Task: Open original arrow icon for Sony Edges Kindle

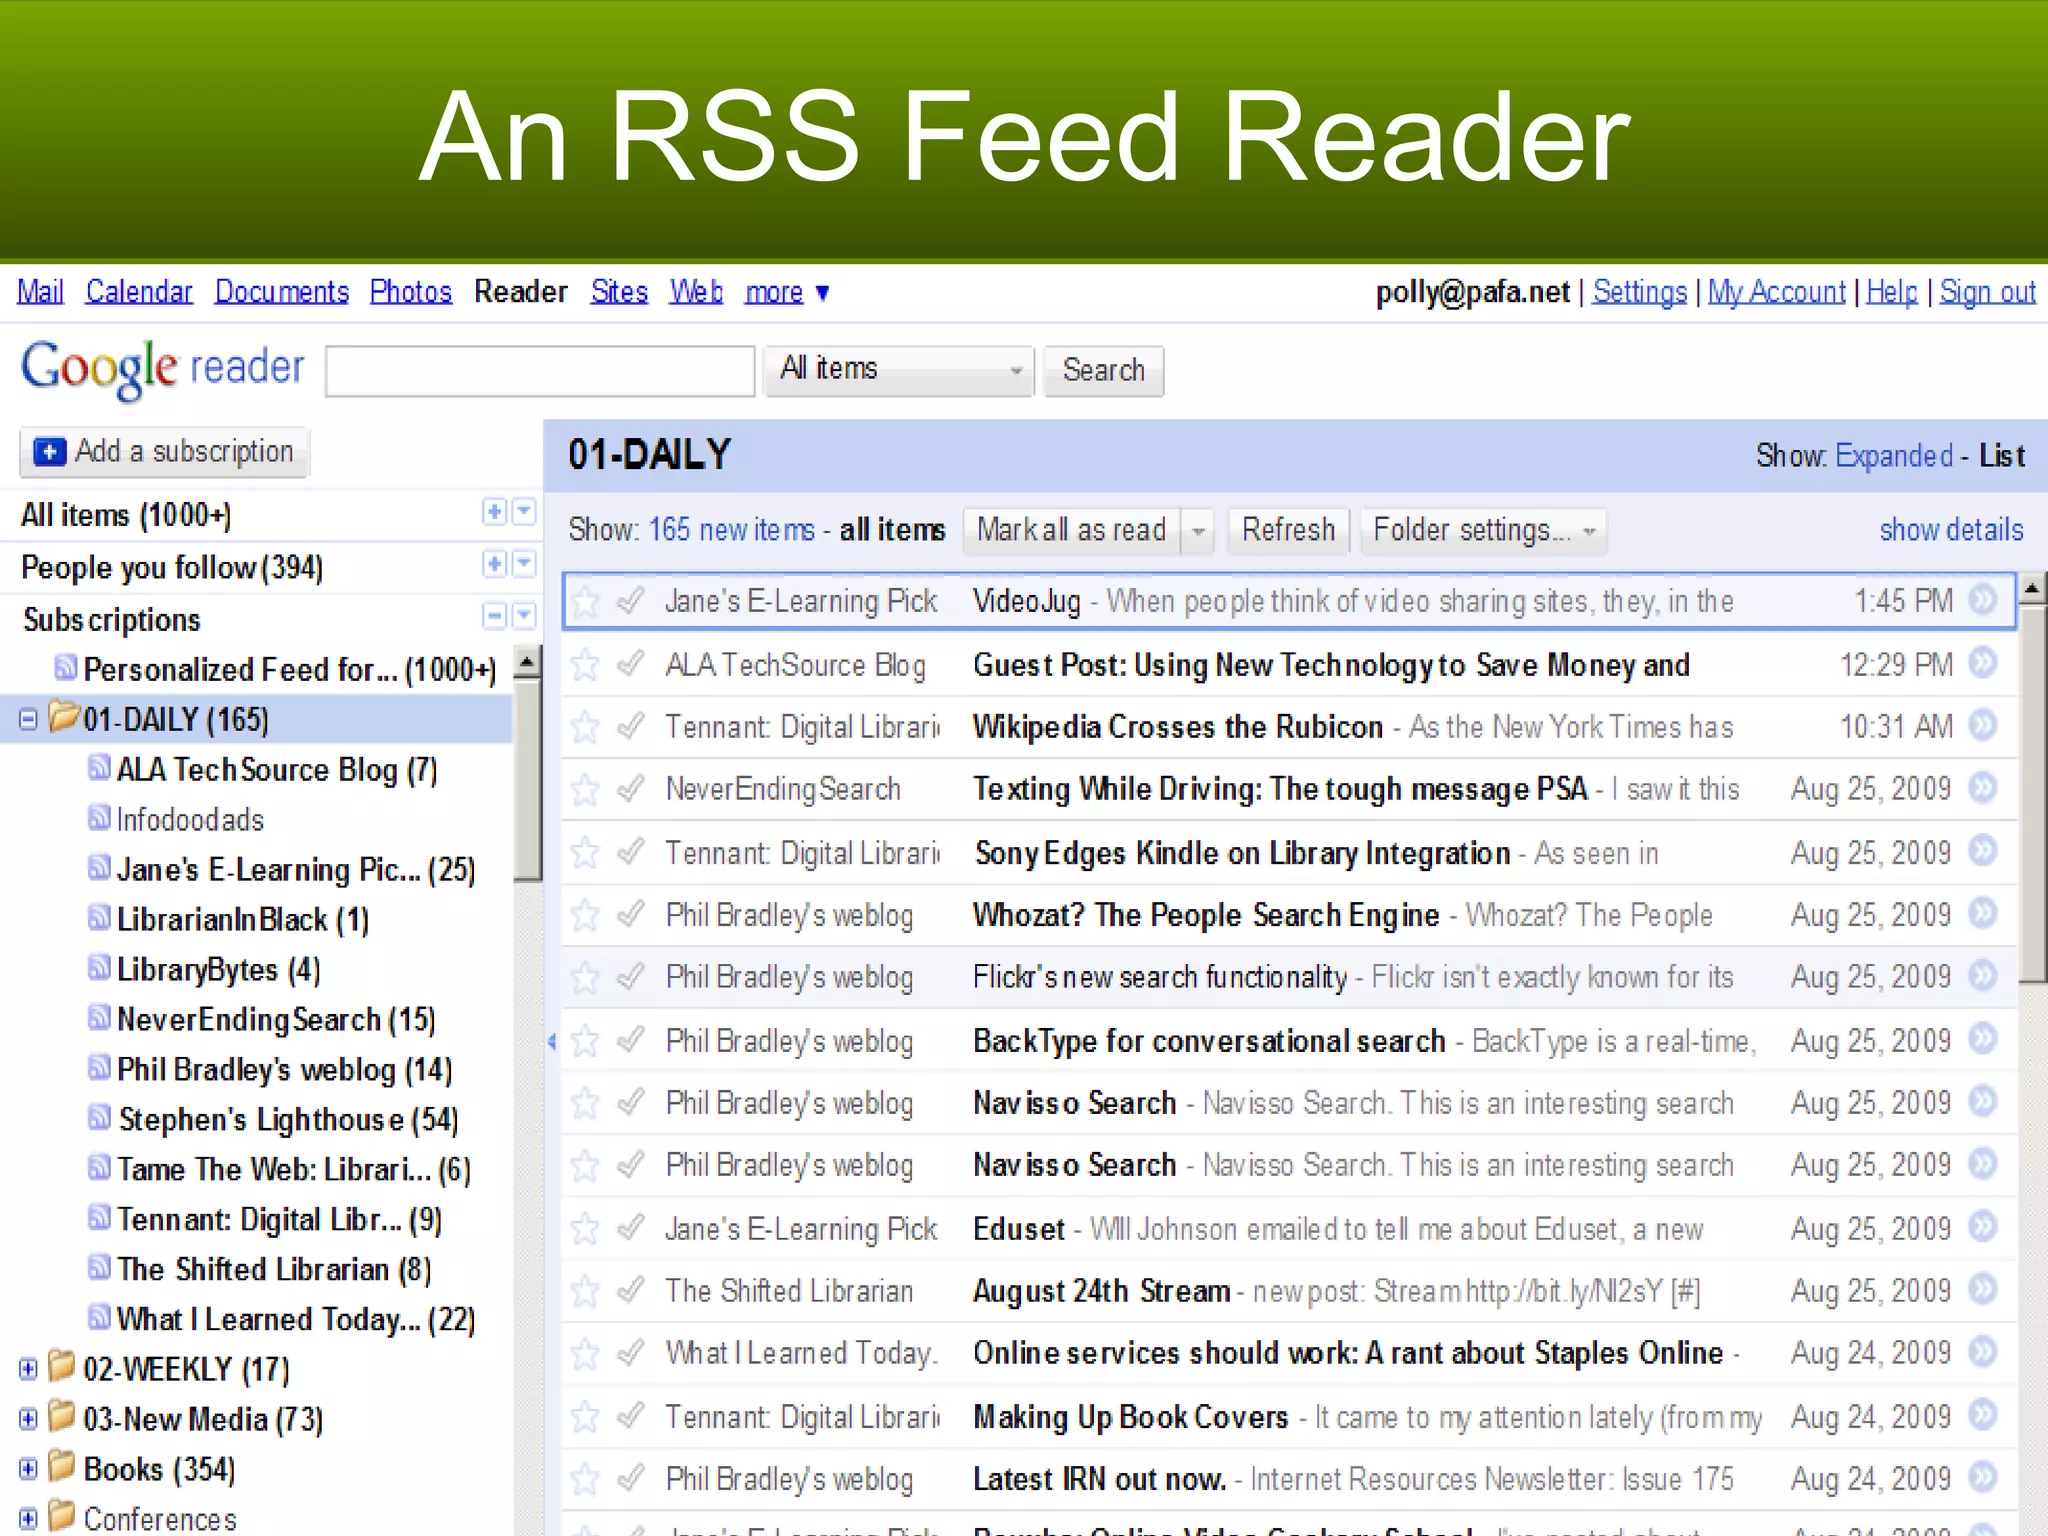Action: (x=1983, y=851)
